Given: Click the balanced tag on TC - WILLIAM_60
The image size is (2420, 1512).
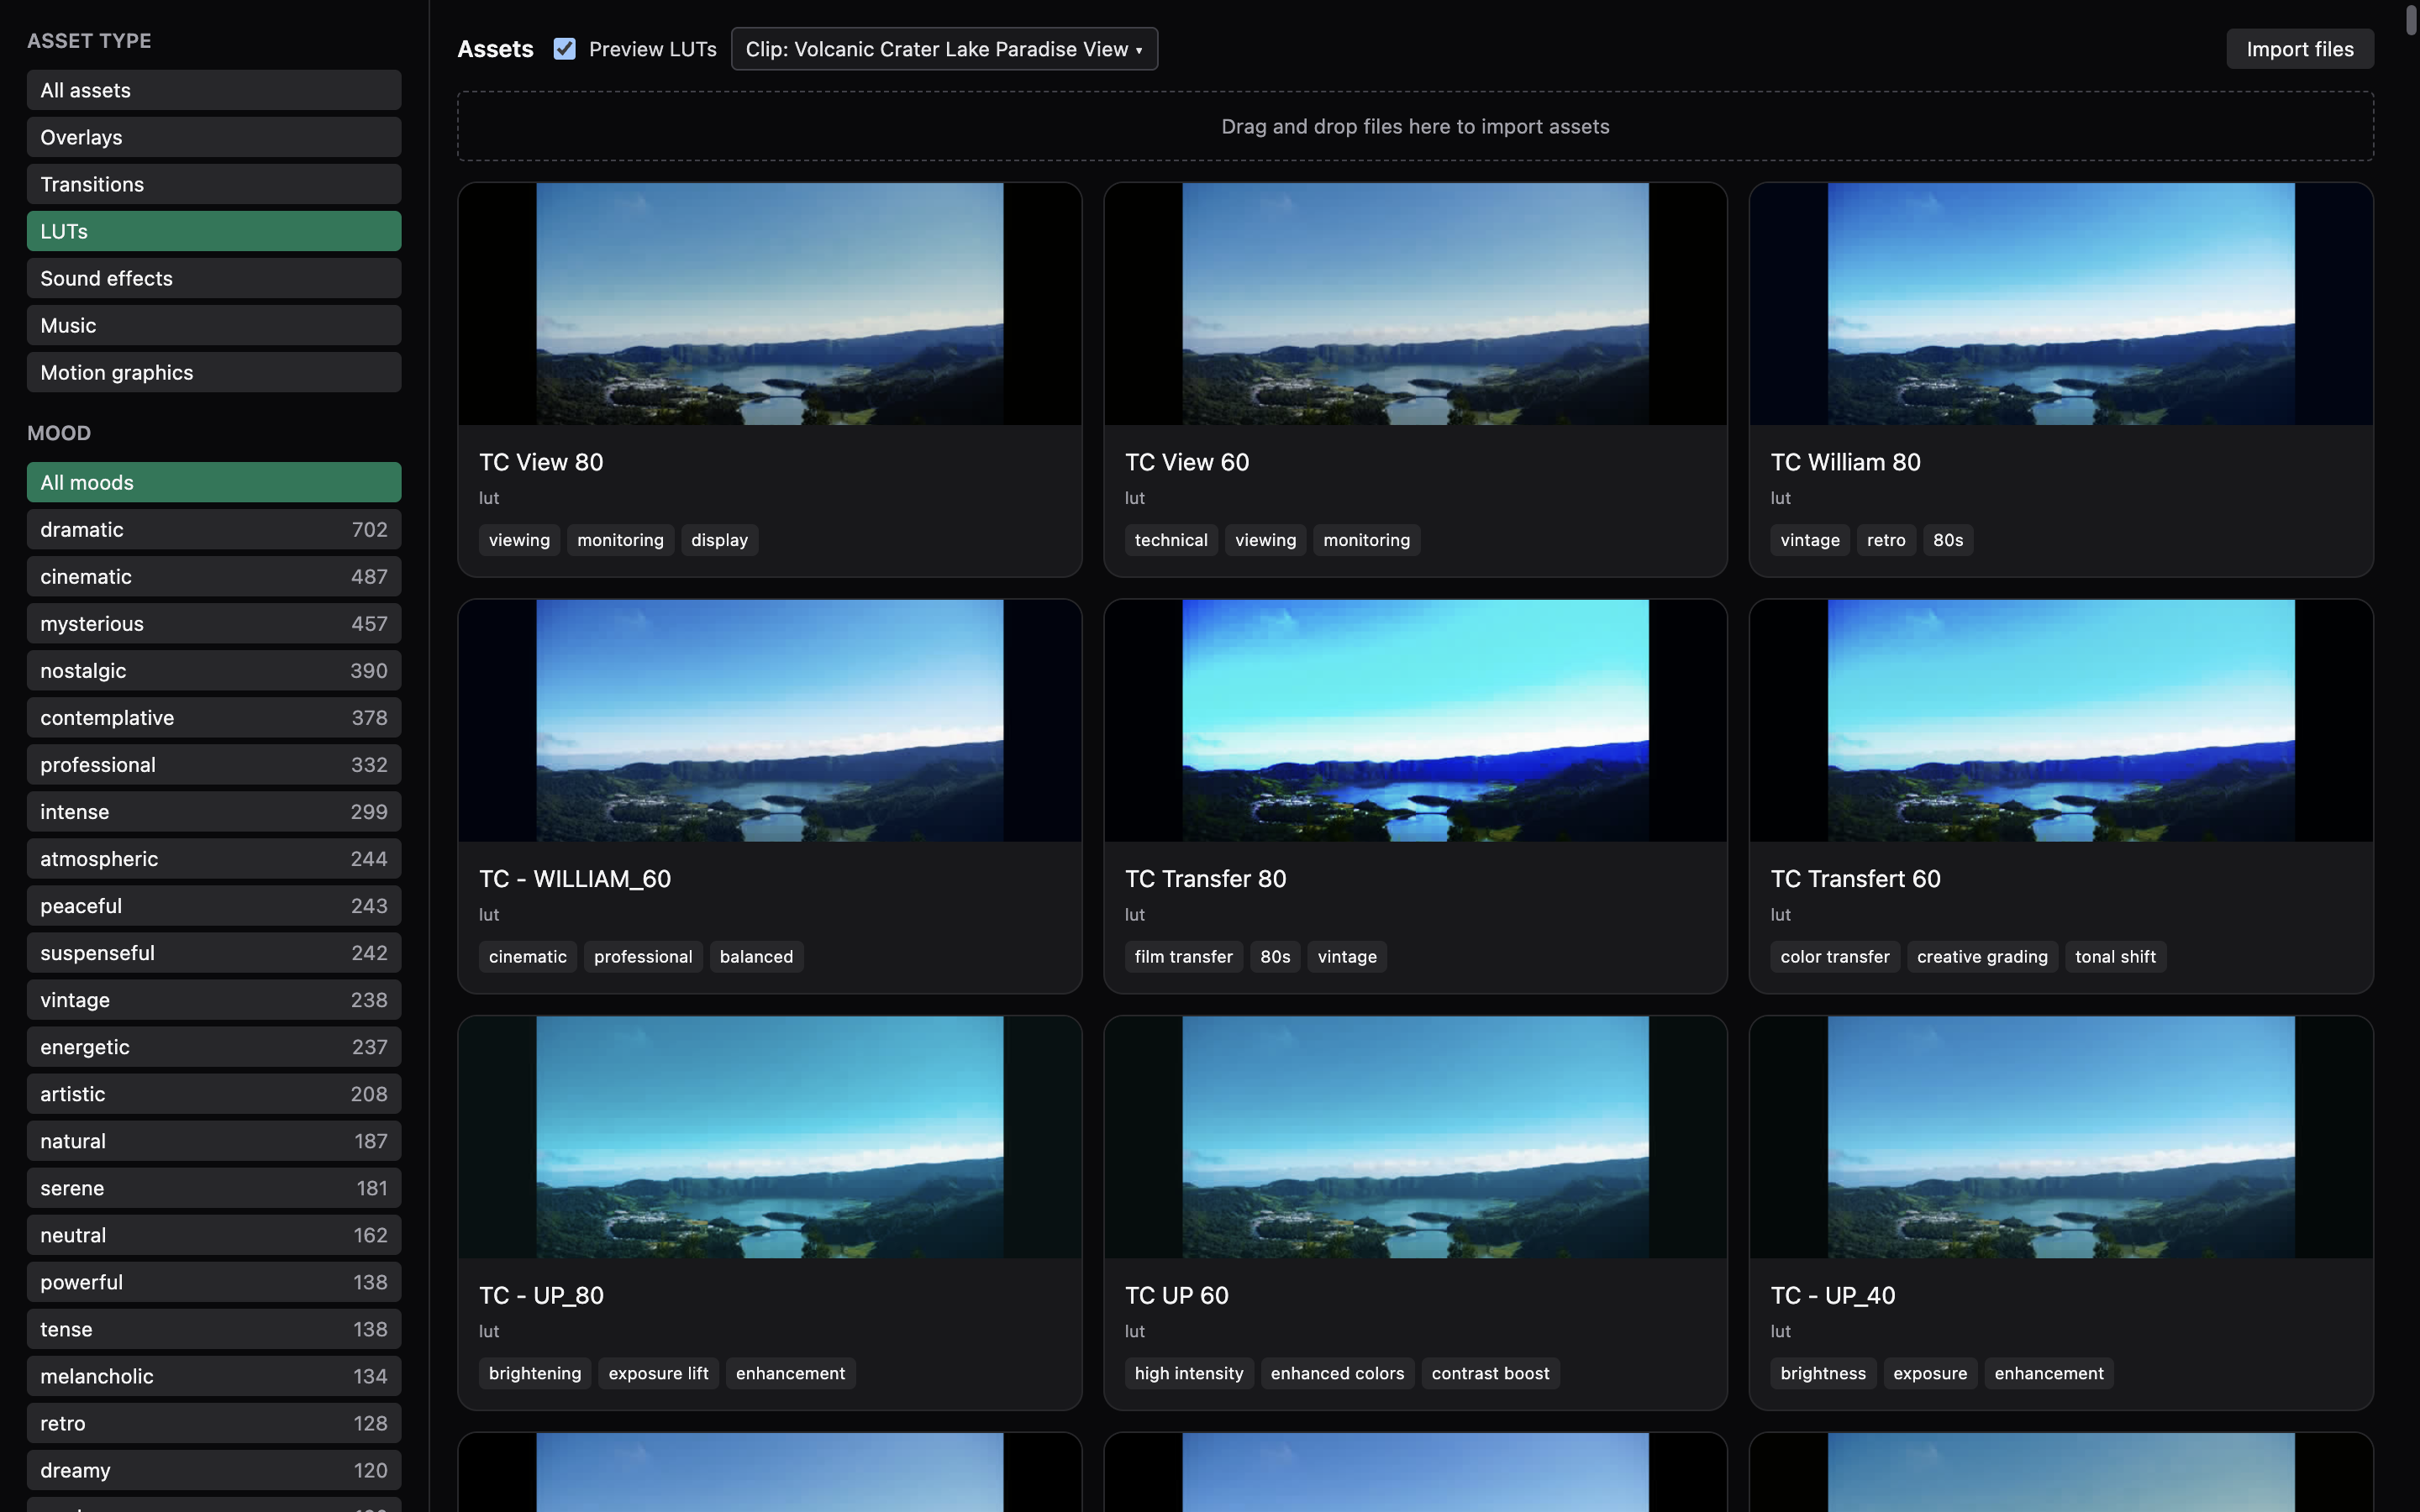Looking at the screenshot, I should (756, 957).
